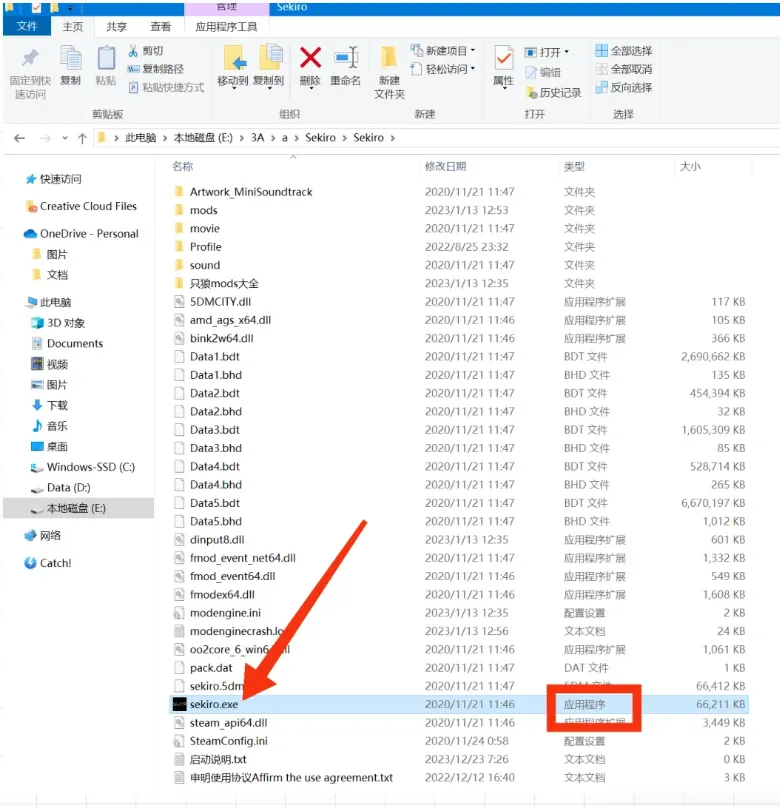This screenshot has width=780, height=808.
Task: Select Data (D:) drive in sidebar
Action: [x=61, y=487]
